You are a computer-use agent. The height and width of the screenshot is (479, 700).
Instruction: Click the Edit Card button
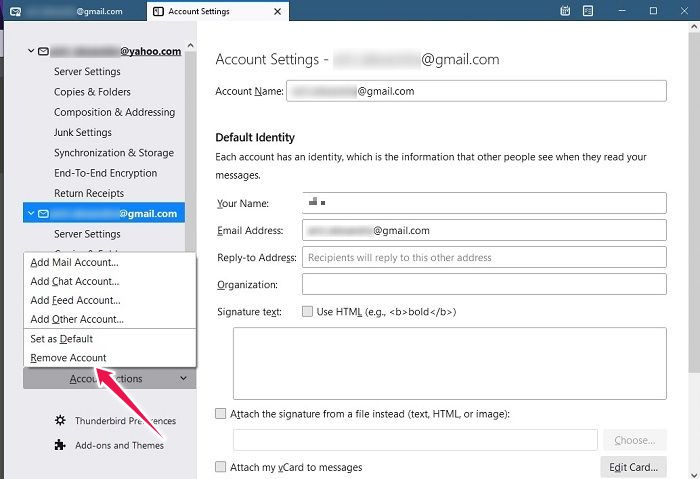click(633, 467)
